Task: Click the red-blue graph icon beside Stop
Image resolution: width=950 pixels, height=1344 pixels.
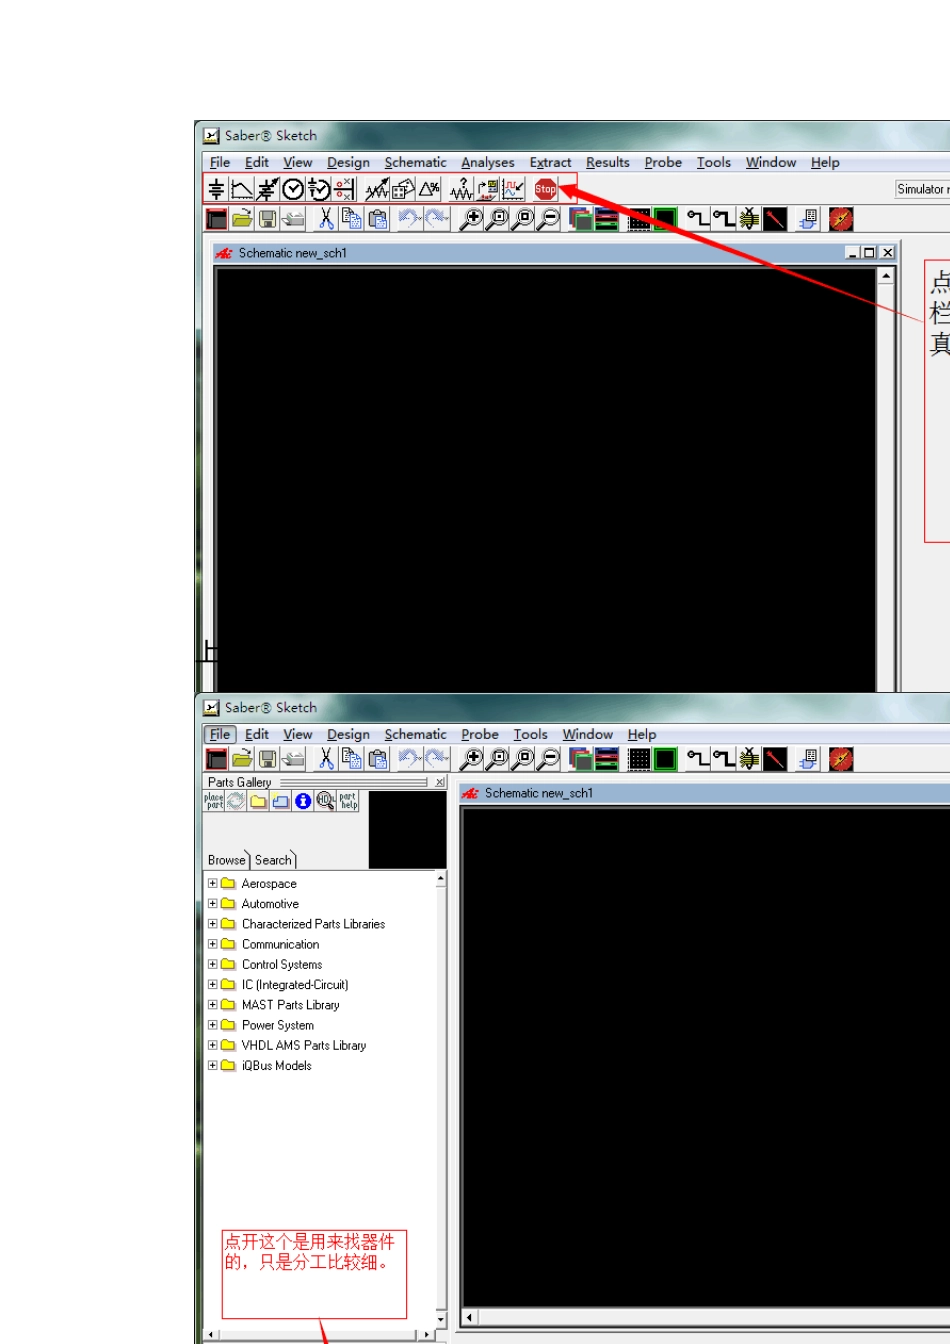Action: pyautogui.click(x=513, y=189)
